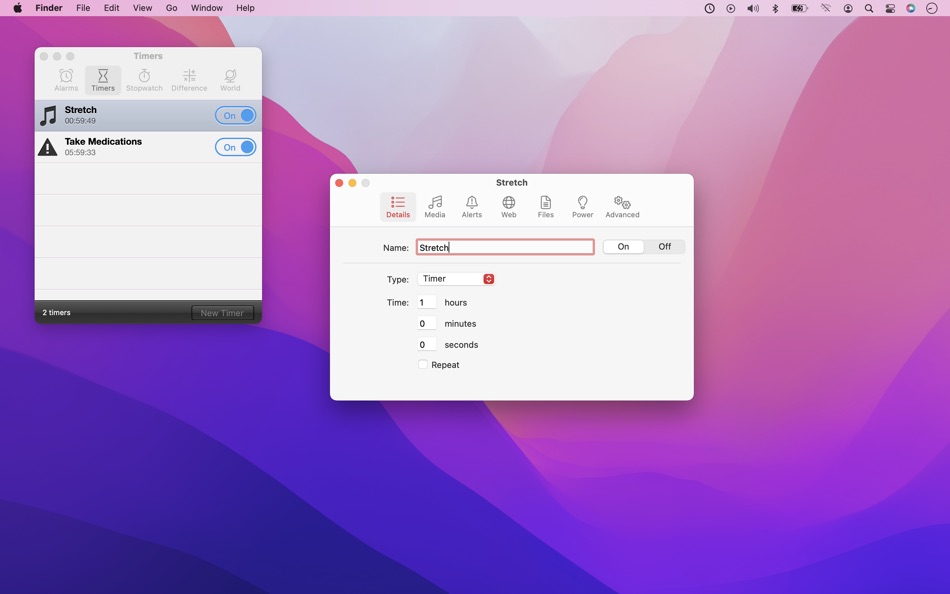Open the World clock view

[229, 79]
